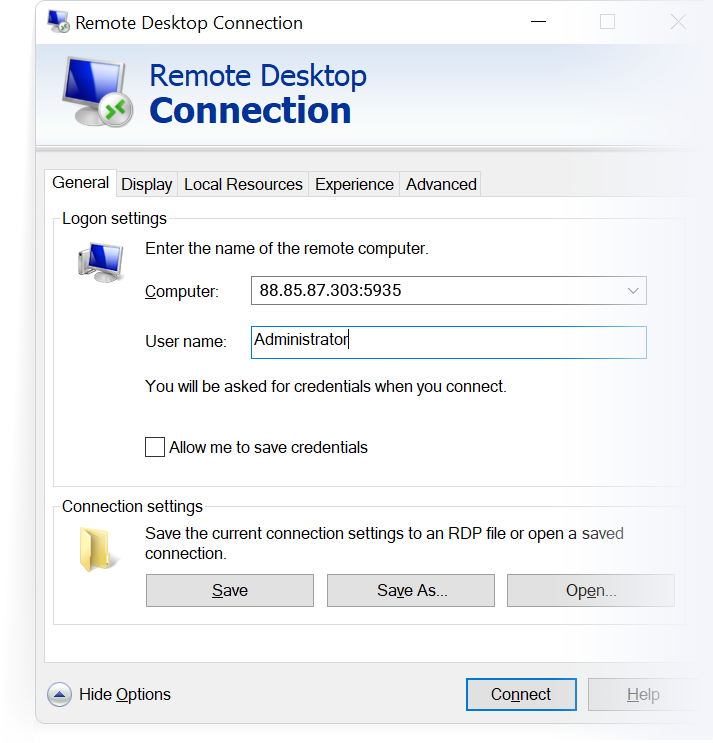Enable Allow me to save credentials
This screenshot has height=743, width=713.
(155, 447)
